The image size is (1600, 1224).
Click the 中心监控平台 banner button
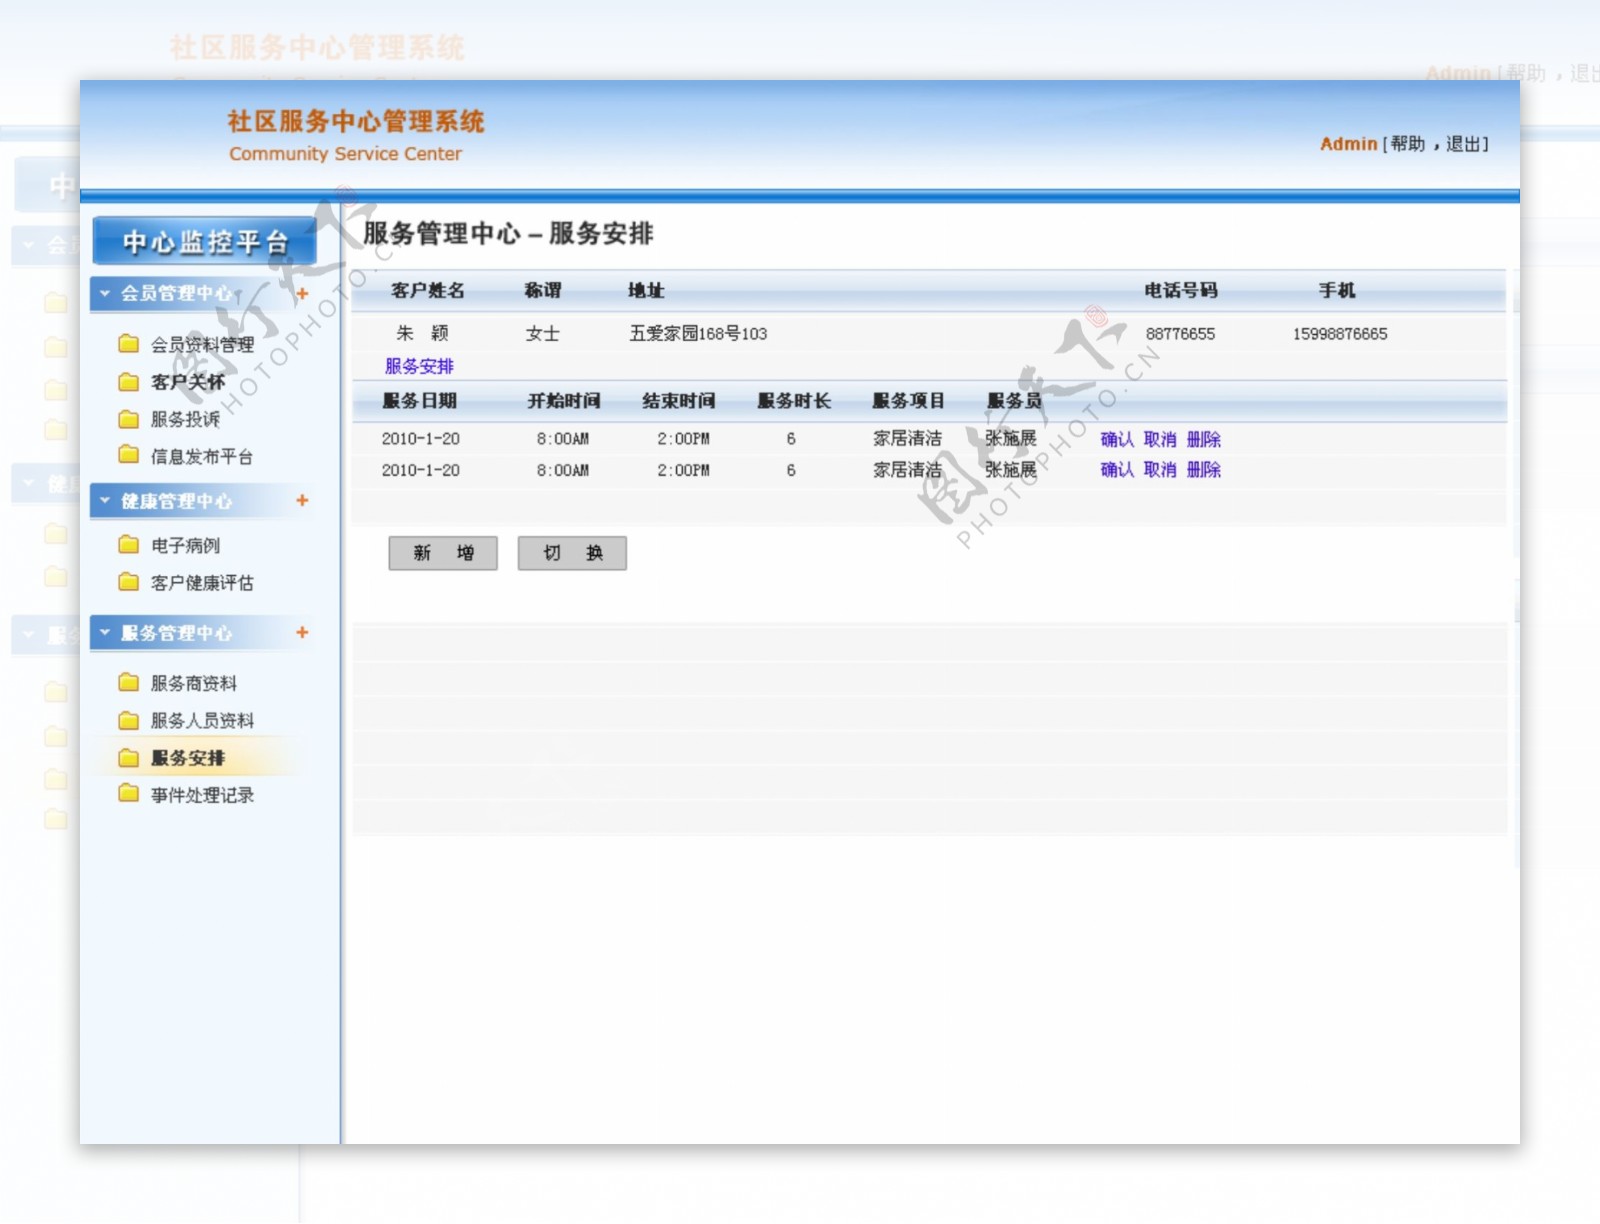205,241
